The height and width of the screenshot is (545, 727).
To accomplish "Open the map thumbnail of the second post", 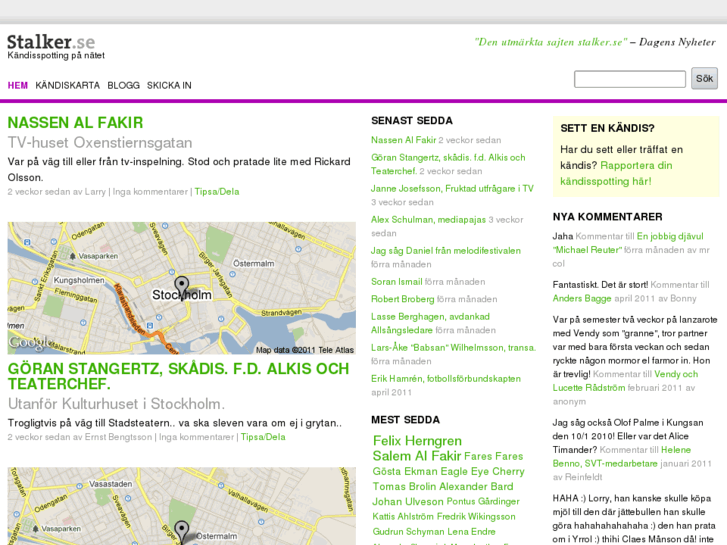I will click(182, 506).
